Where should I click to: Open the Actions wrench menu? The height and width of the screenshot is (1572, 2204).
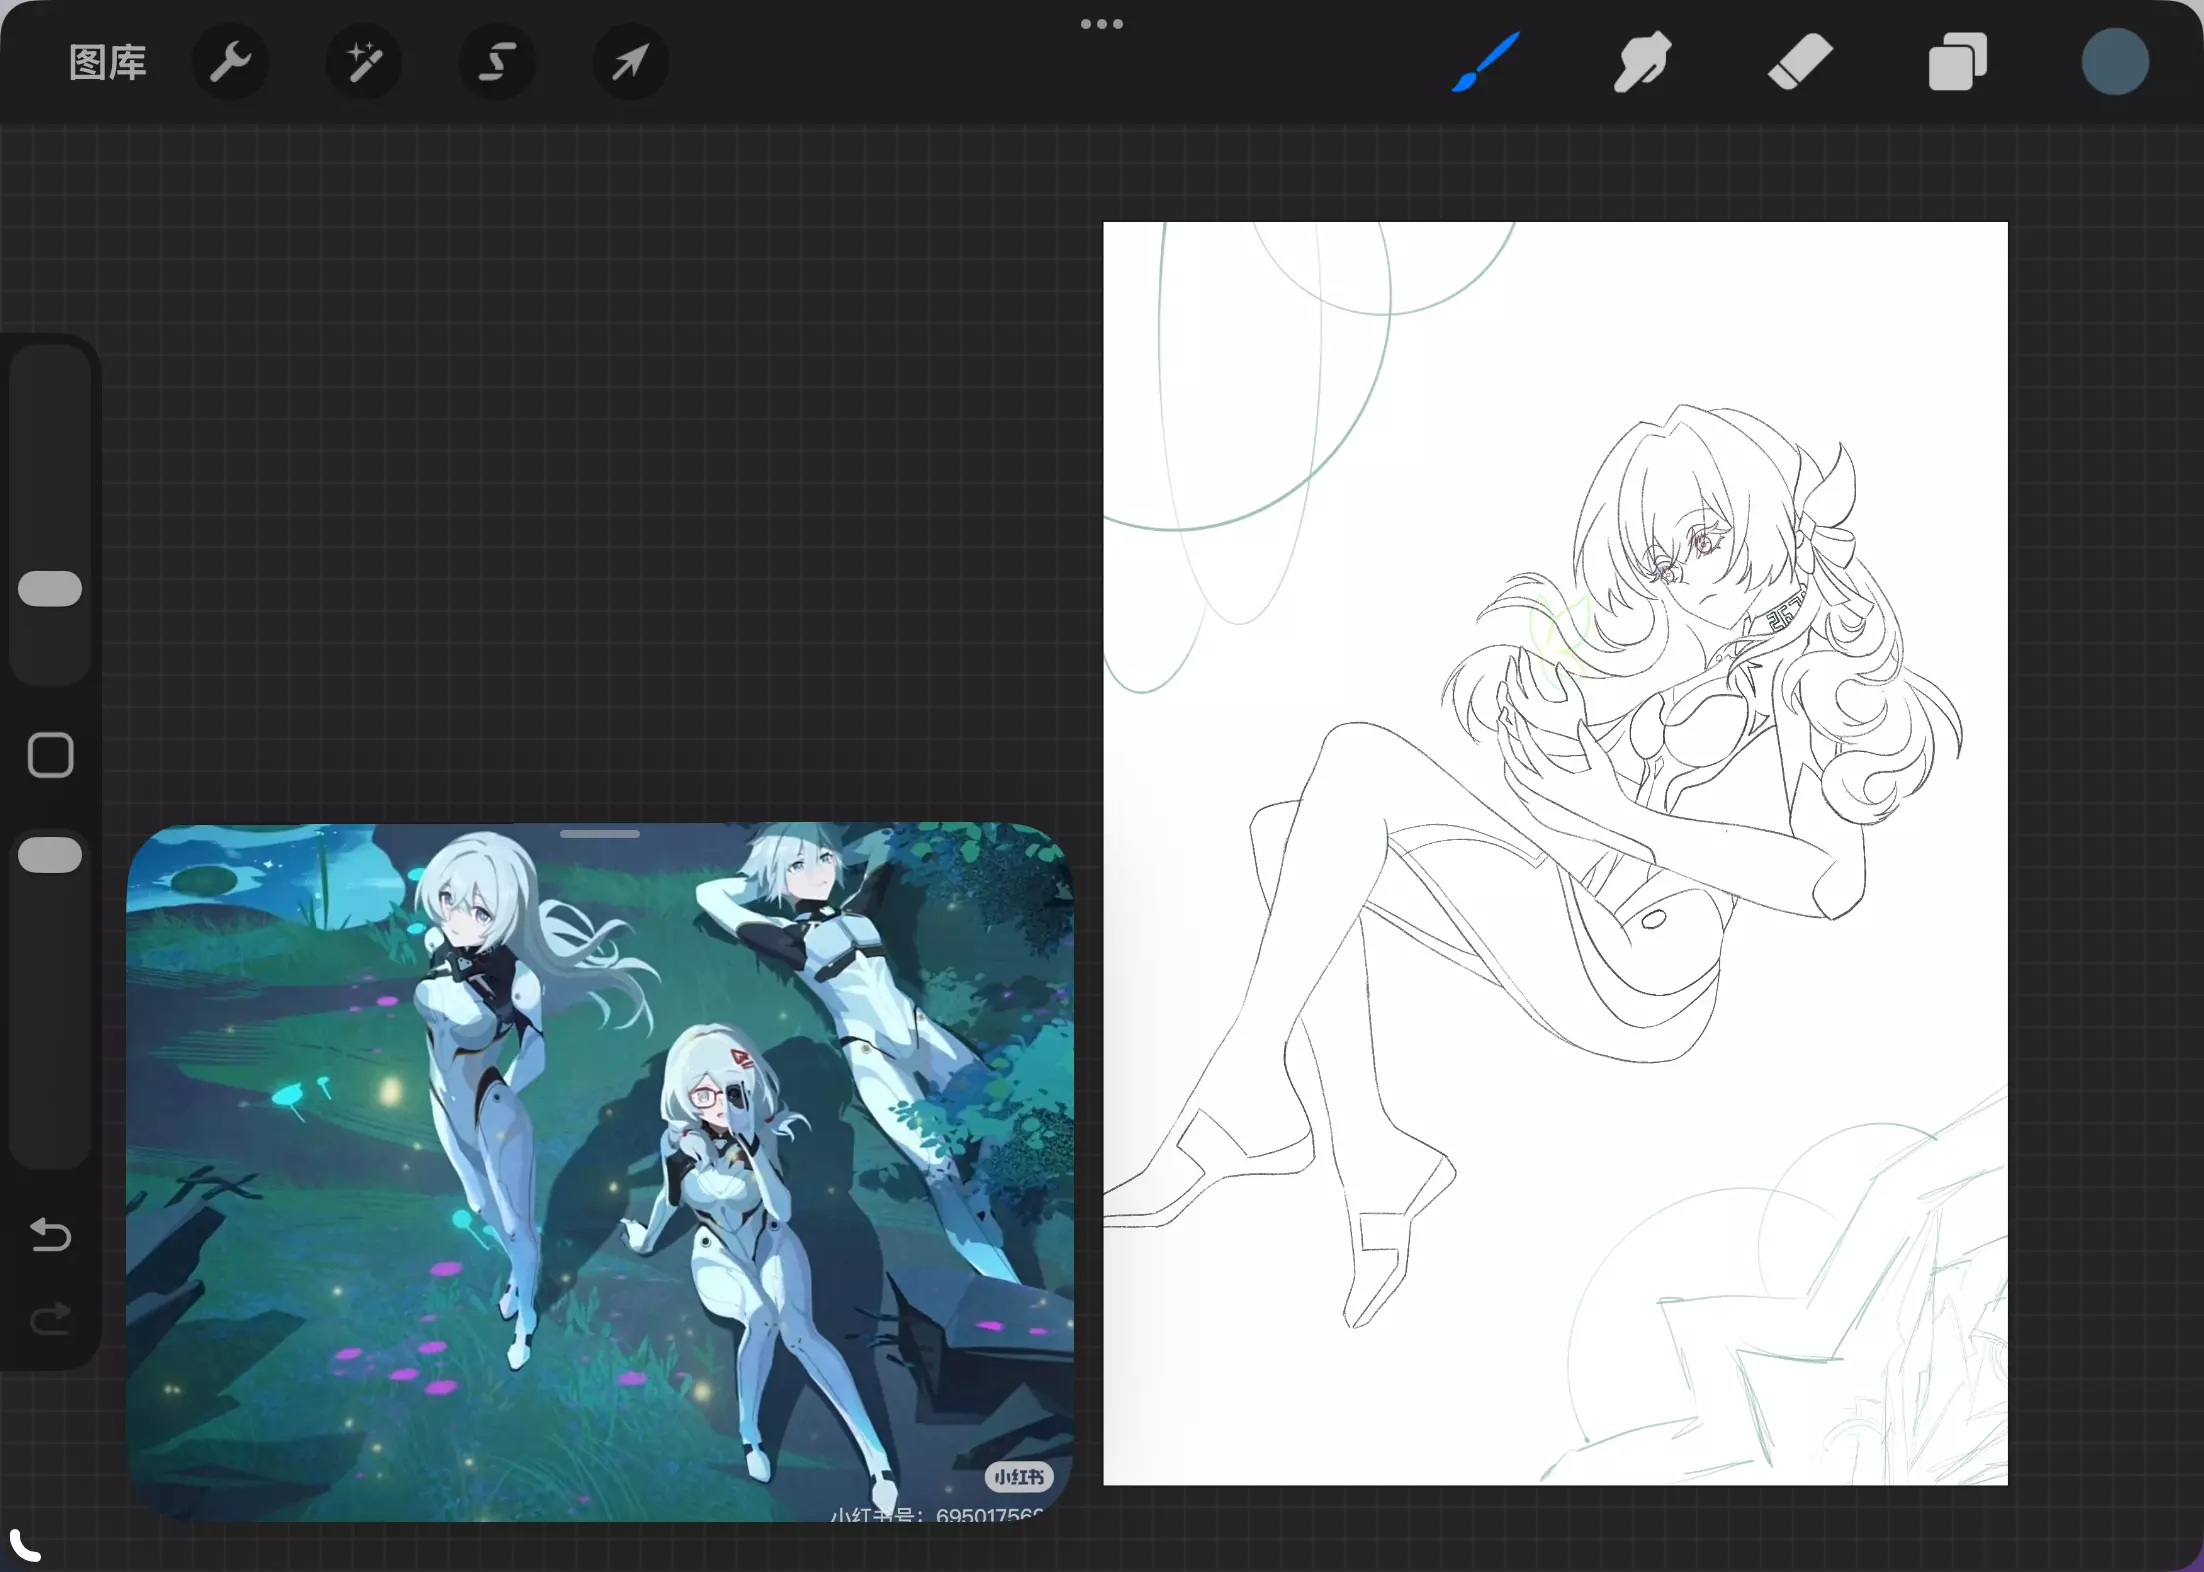point(230,63)
